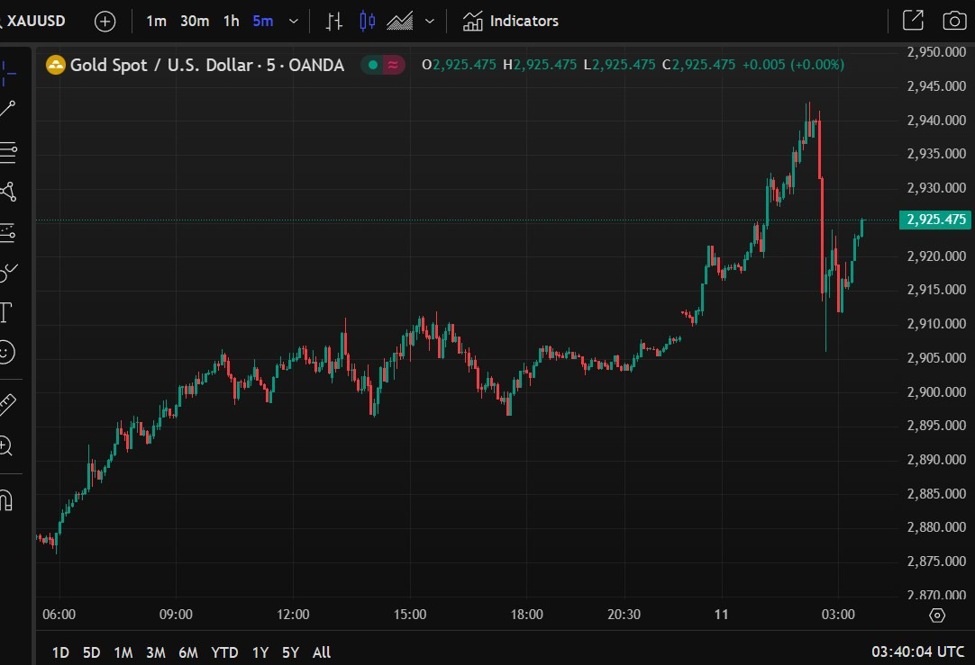Viewport: 975px width, 665px height.
Task: Select the trend line drawing tool
Action: [8, 109]
